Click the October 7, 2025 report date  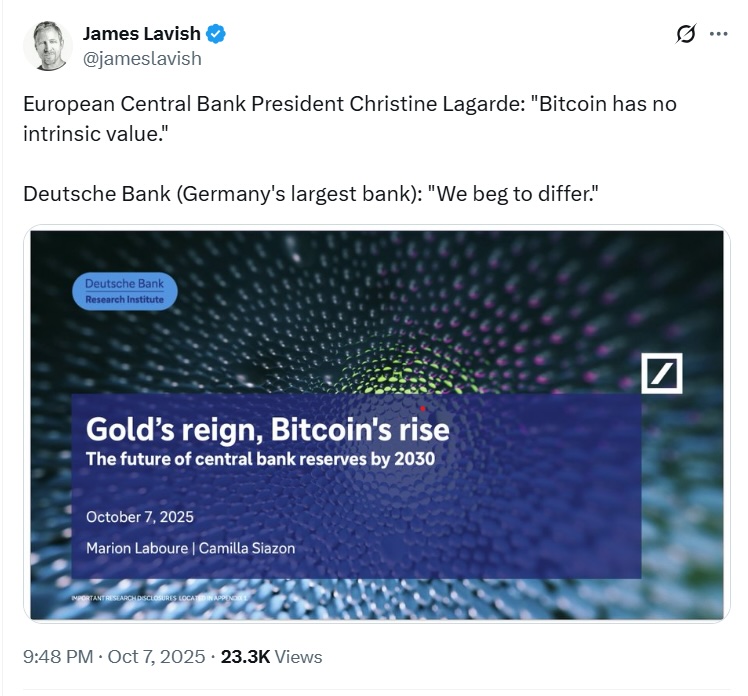[x=140, y=517]
